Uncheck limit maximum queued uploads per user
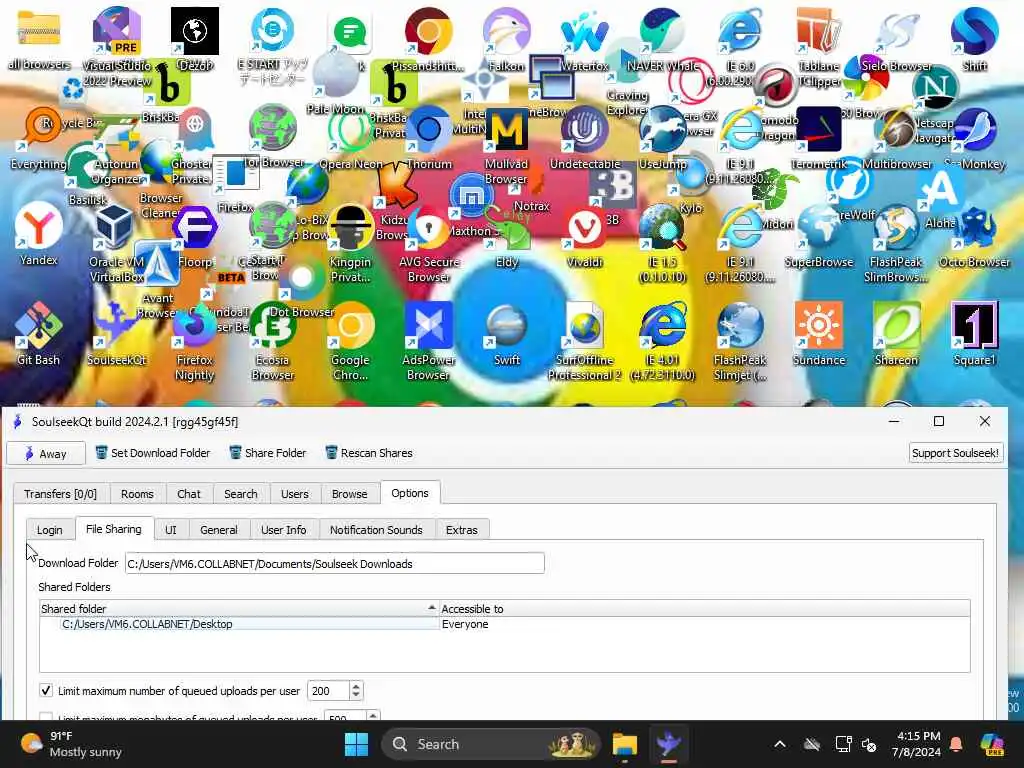 (46, 690)
